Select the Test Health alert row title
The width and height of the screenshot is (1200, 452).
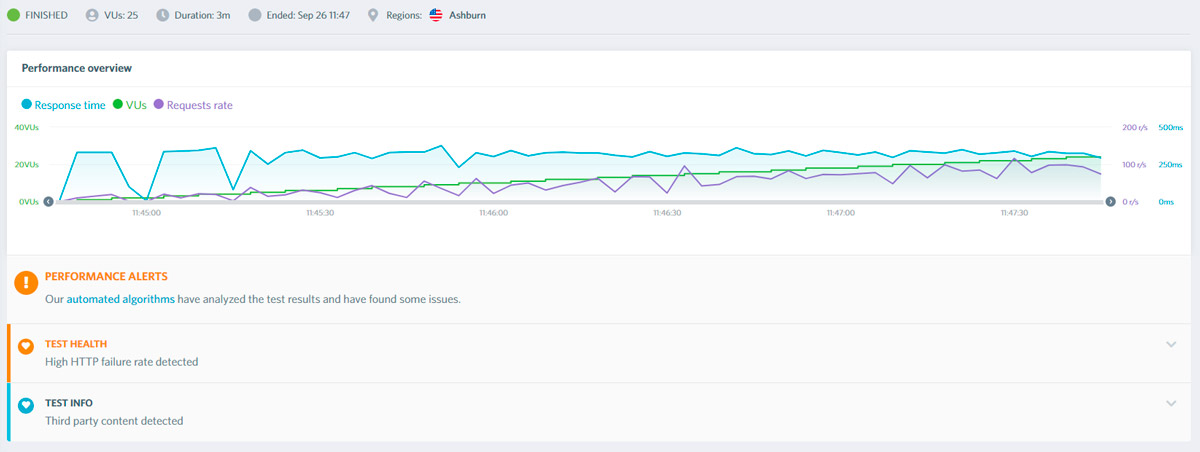[76, 343]
